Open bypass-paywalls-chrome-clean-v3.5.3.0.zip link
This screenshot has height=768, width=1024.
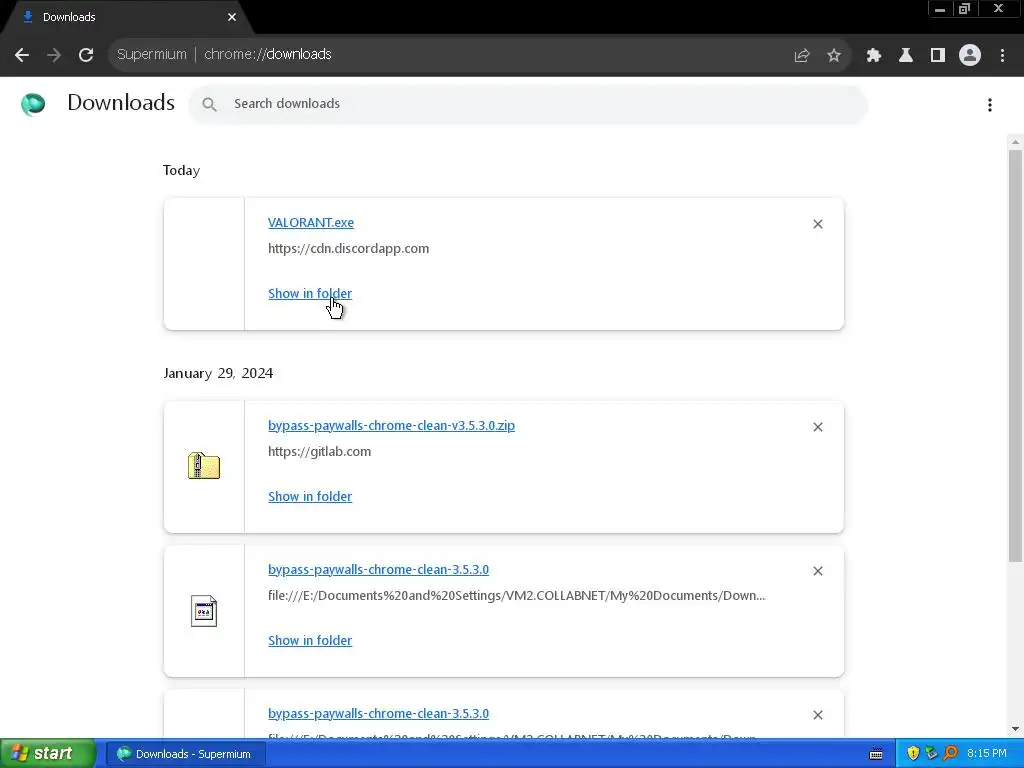pos(391,425)
